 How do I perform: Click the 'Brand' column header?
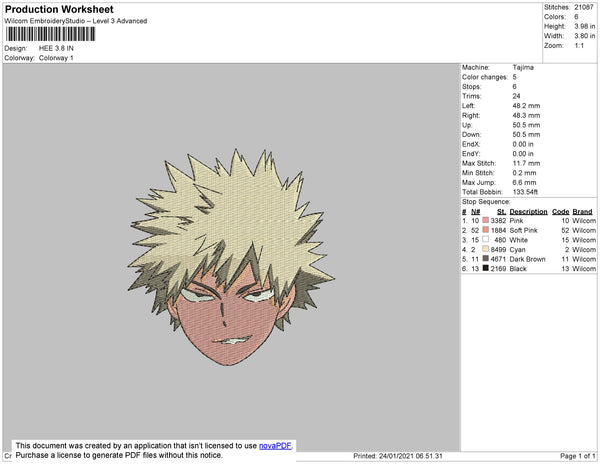582,212
